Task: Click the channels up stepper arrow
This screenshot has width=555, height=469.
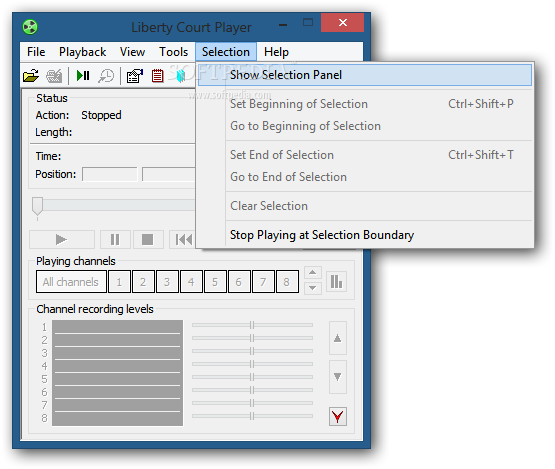Action: (x=313, y=272)
